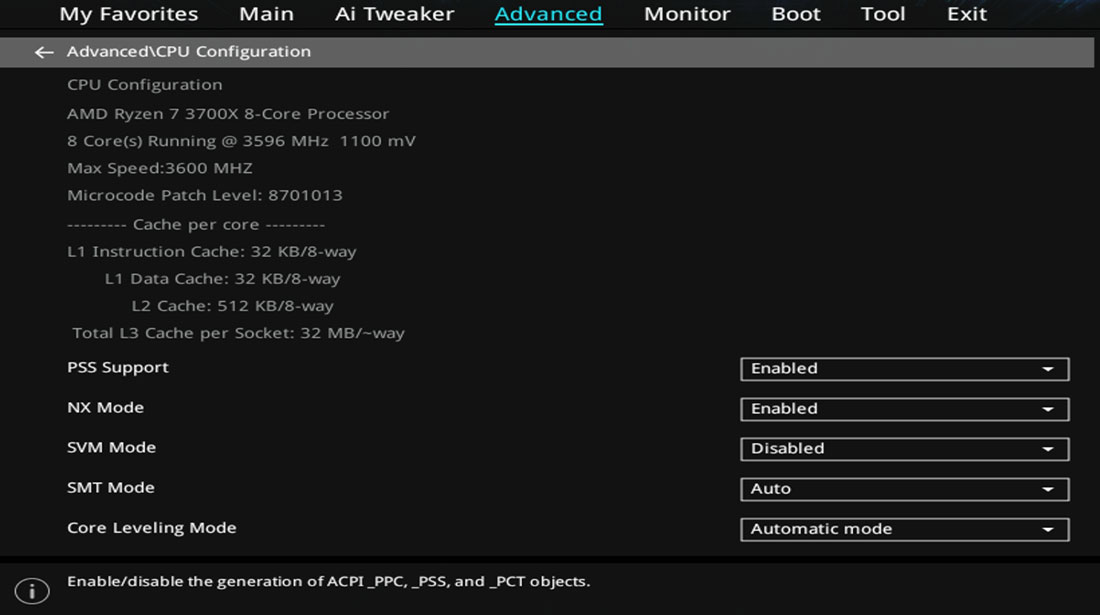Click the 8 Core(s) Running @ 3596 MHz line

pos(241,141)
